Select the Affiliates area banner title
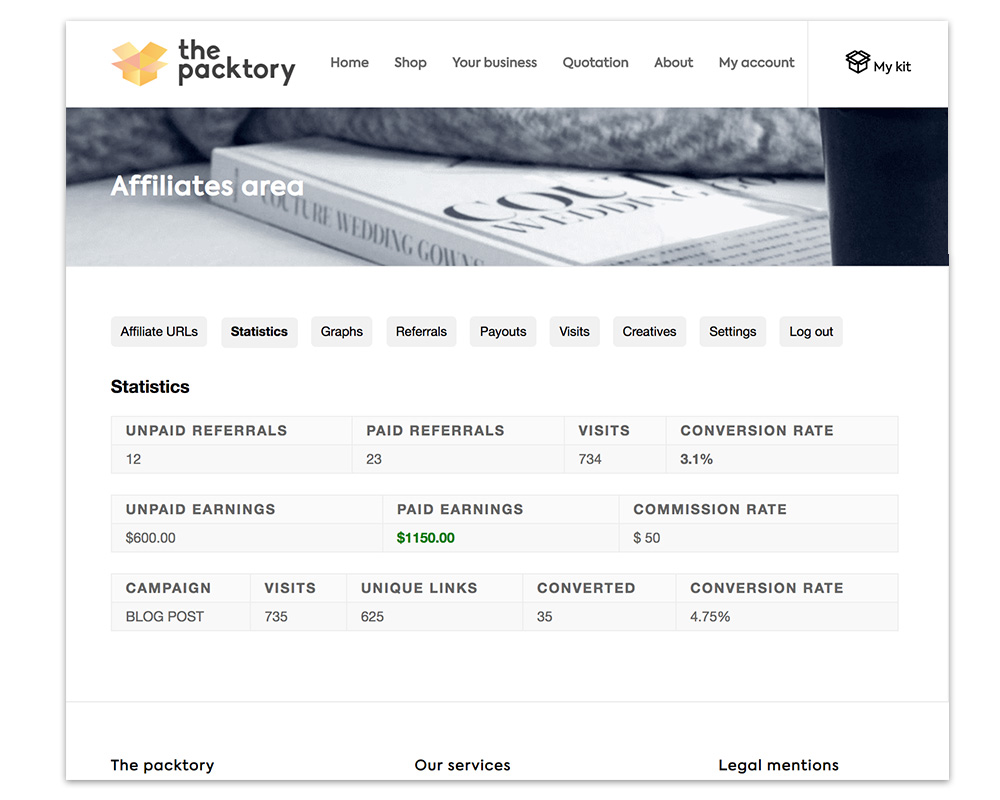The image size is (1000, 800). 207,186
